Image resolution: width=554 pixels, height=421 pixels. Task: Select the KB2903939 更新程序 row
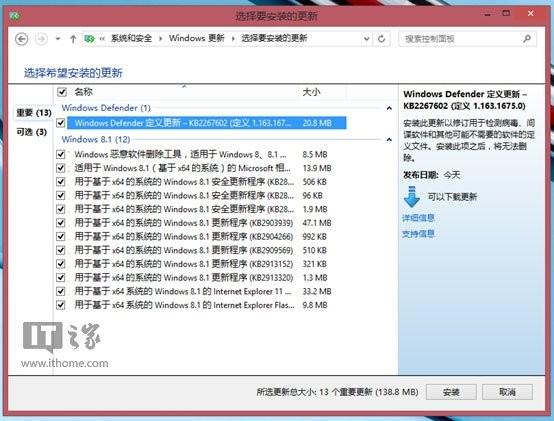[x=207, y=223]
